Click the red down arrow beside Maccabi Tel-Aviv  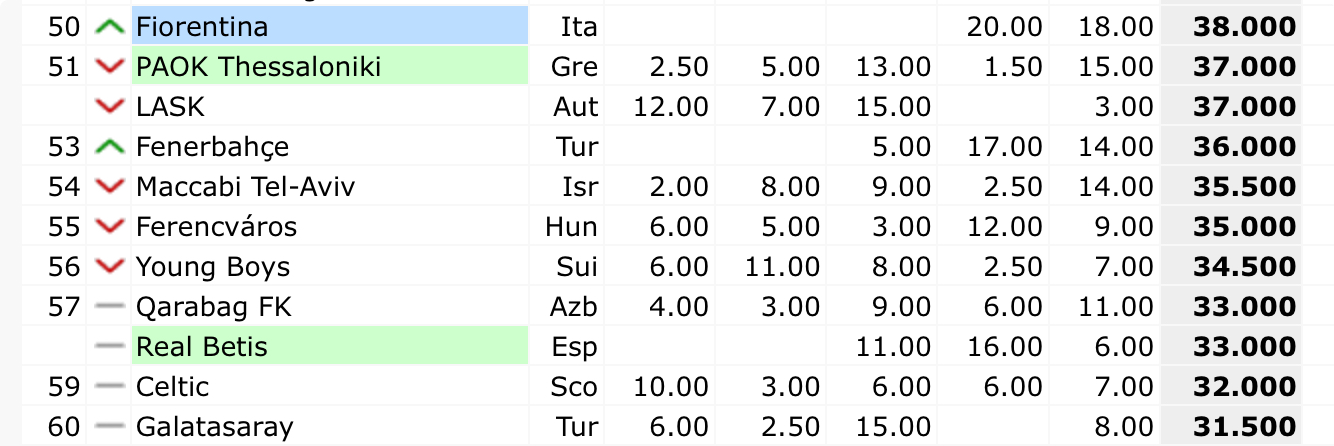[x=108, y=187]
